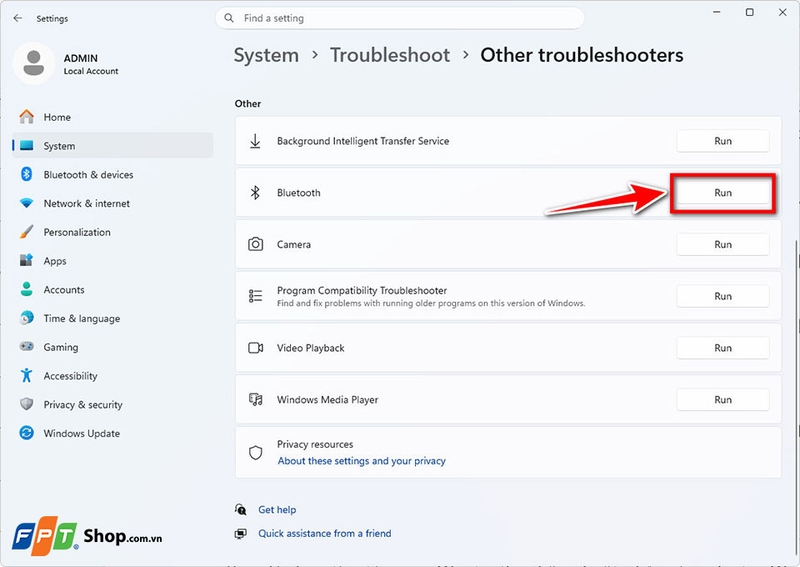
Task: Click the Windows Update sync icon
Action: [27, 433]
